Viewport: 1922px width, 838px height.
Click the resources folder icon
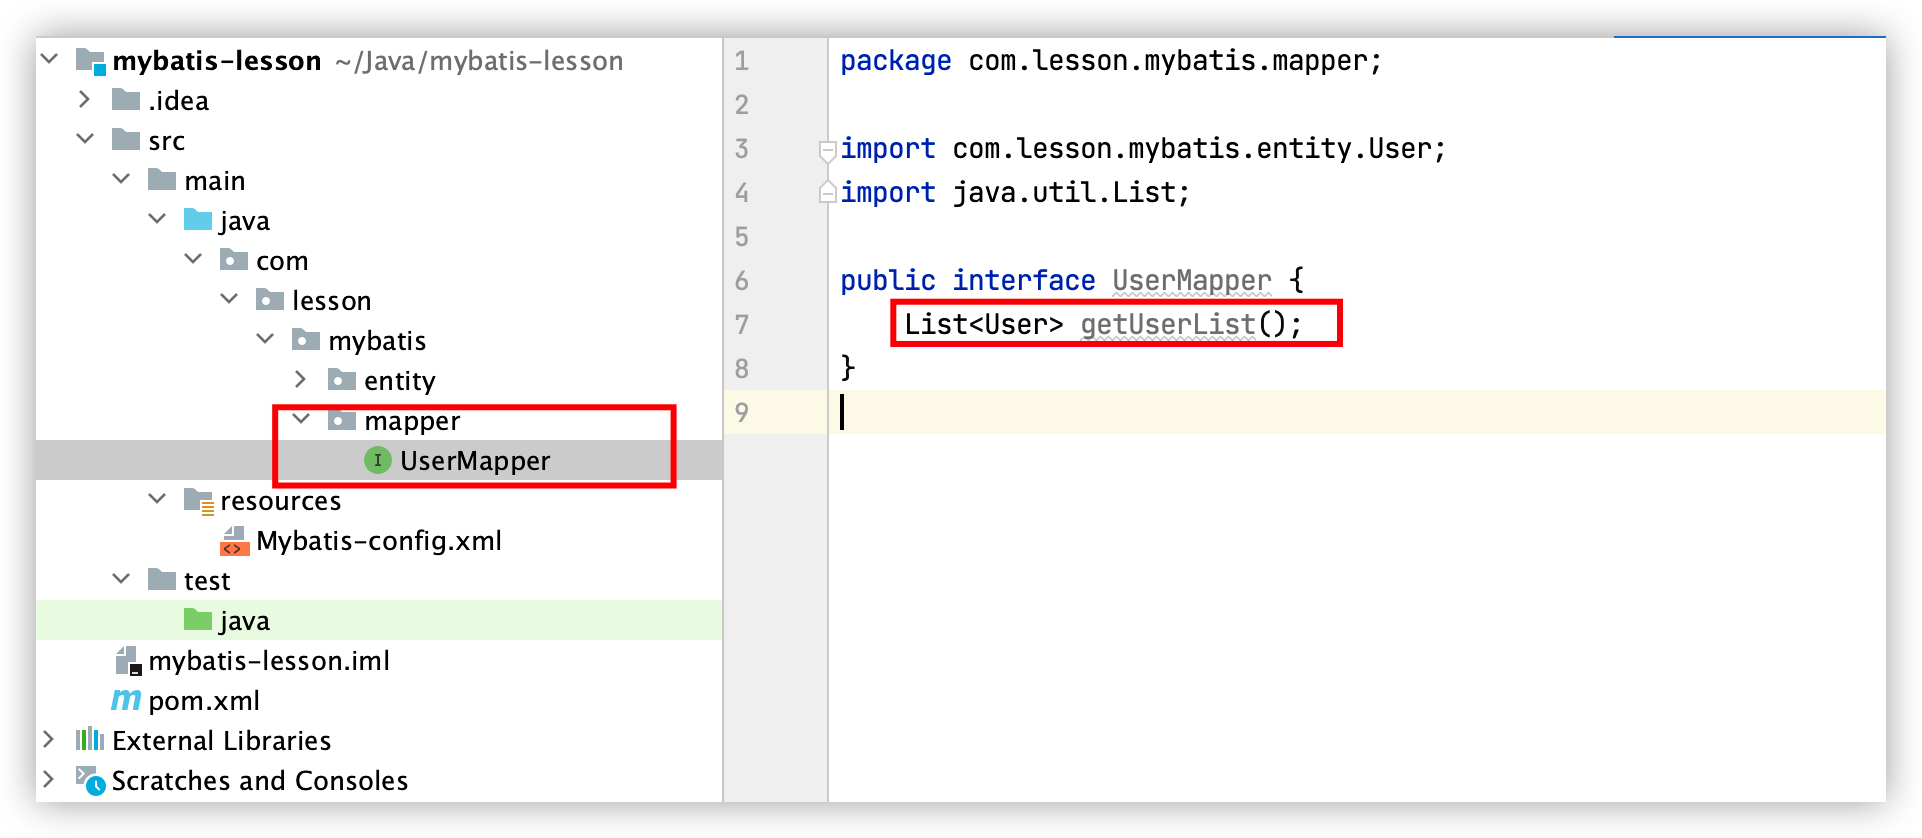(199, 501)
